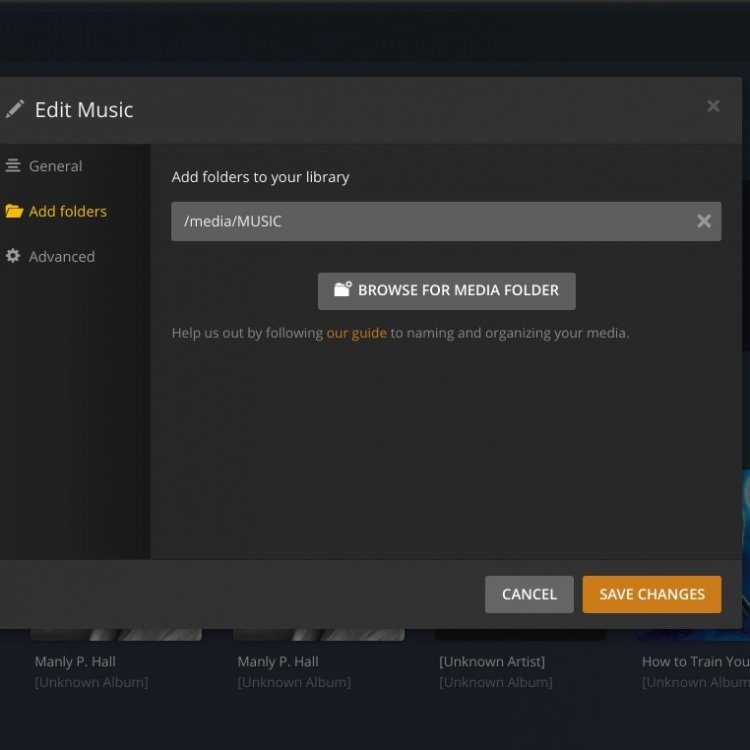The image size is (750, 750).
Task: Click the Edit Music dialog title
Action: coord(84,110)
